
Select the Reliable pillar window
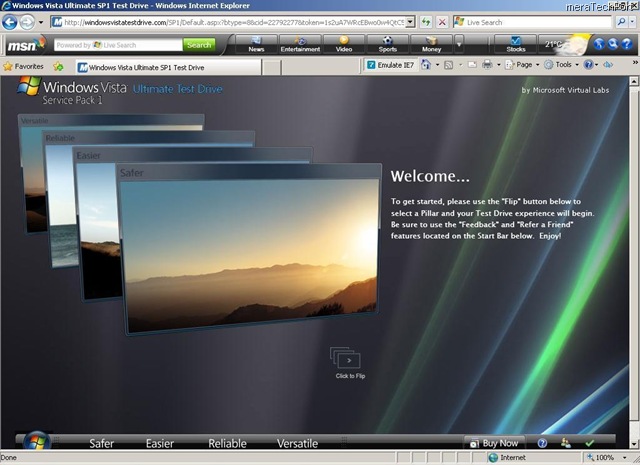pyautogui.click(x=60, y=200)
